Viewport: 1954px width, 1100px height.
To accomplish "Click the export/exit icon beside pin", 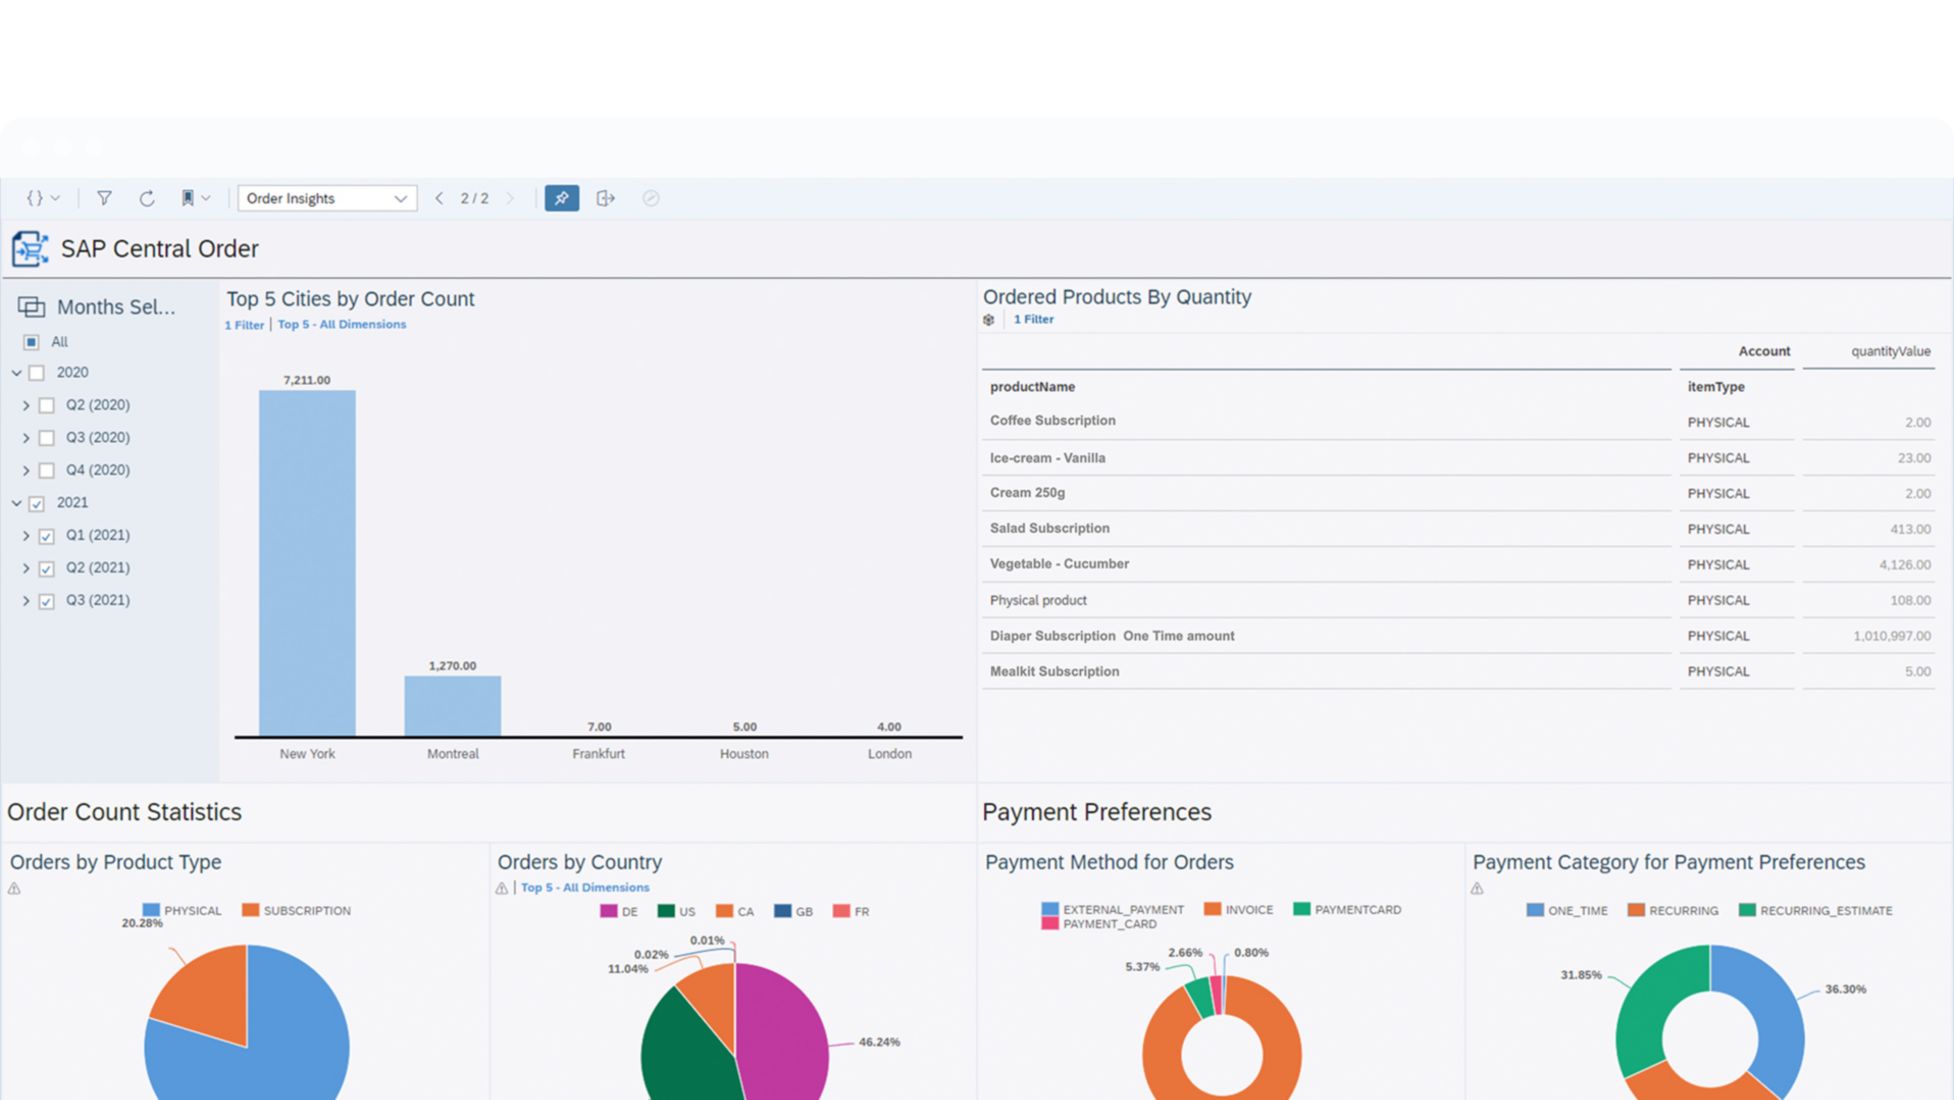I will (605, 198).
